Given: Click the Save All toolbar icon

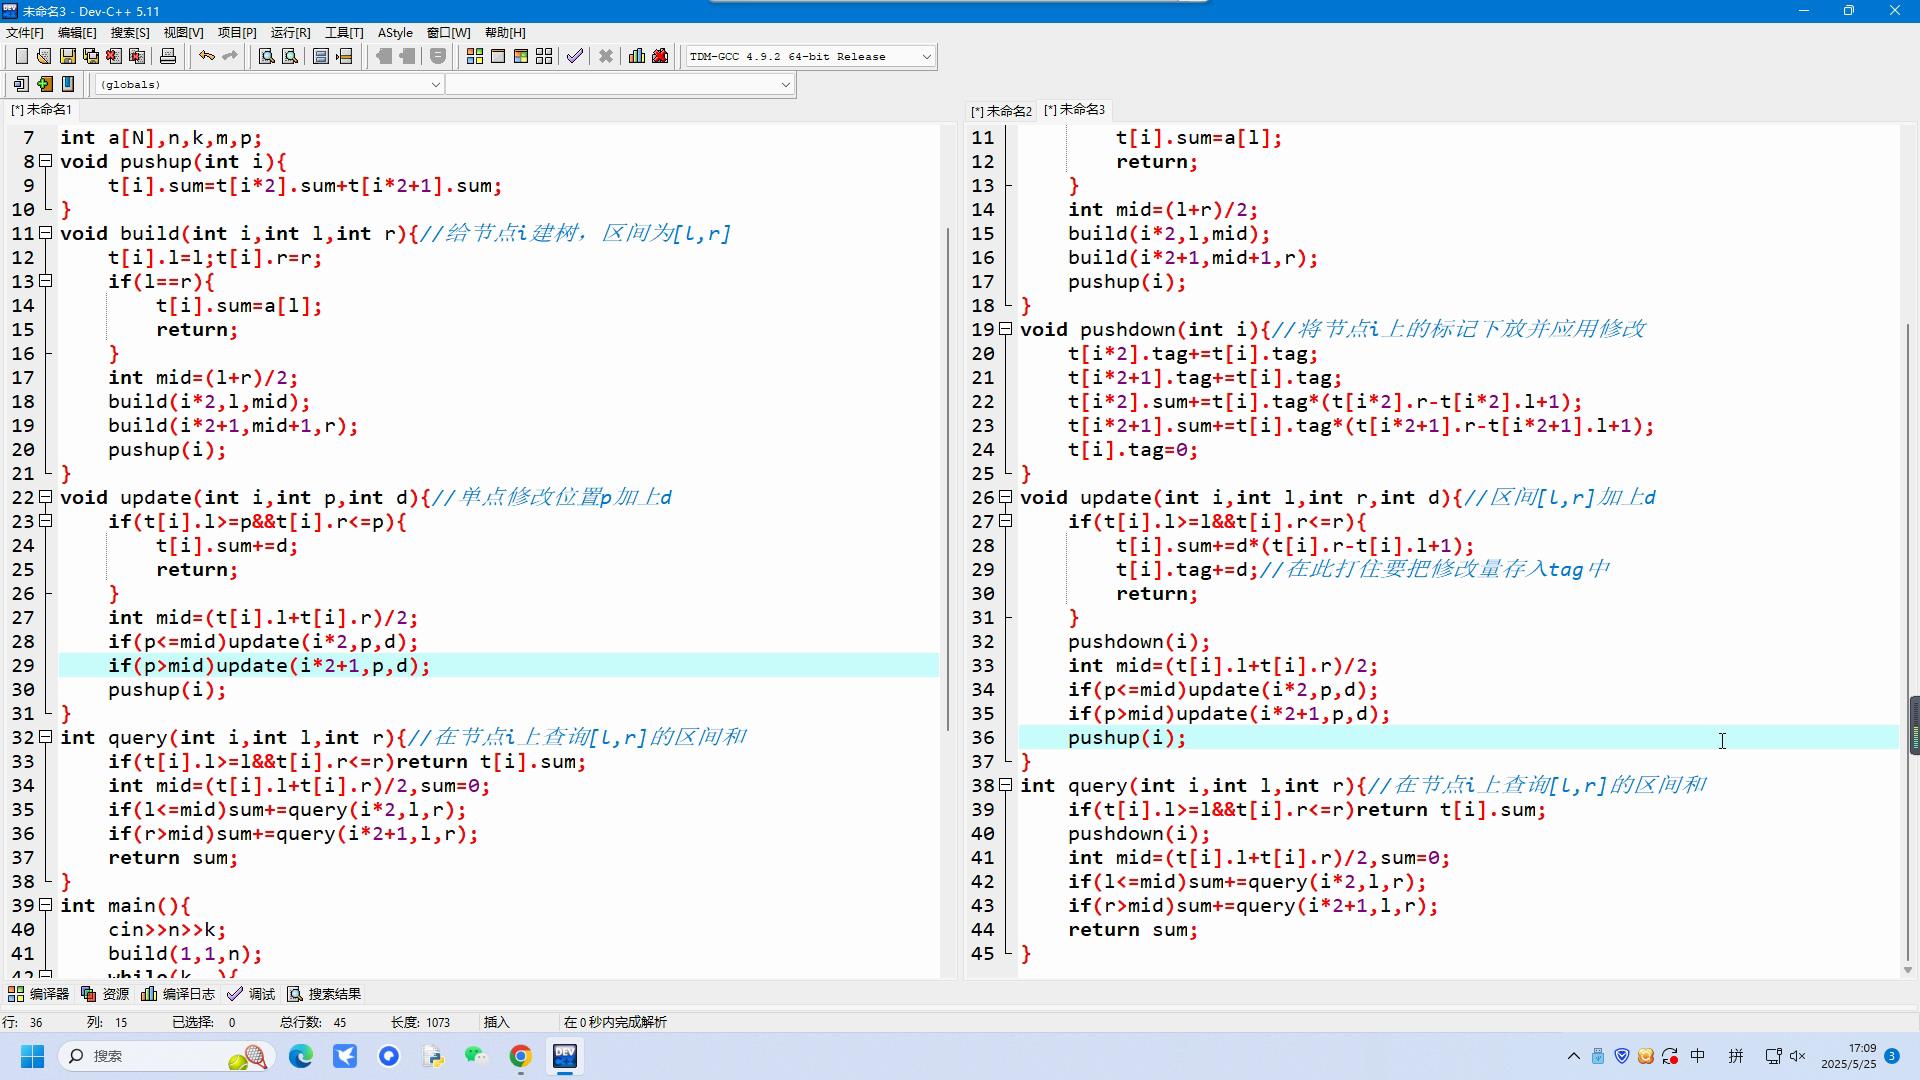Looking at the screenshot, I should pos(91,57).
